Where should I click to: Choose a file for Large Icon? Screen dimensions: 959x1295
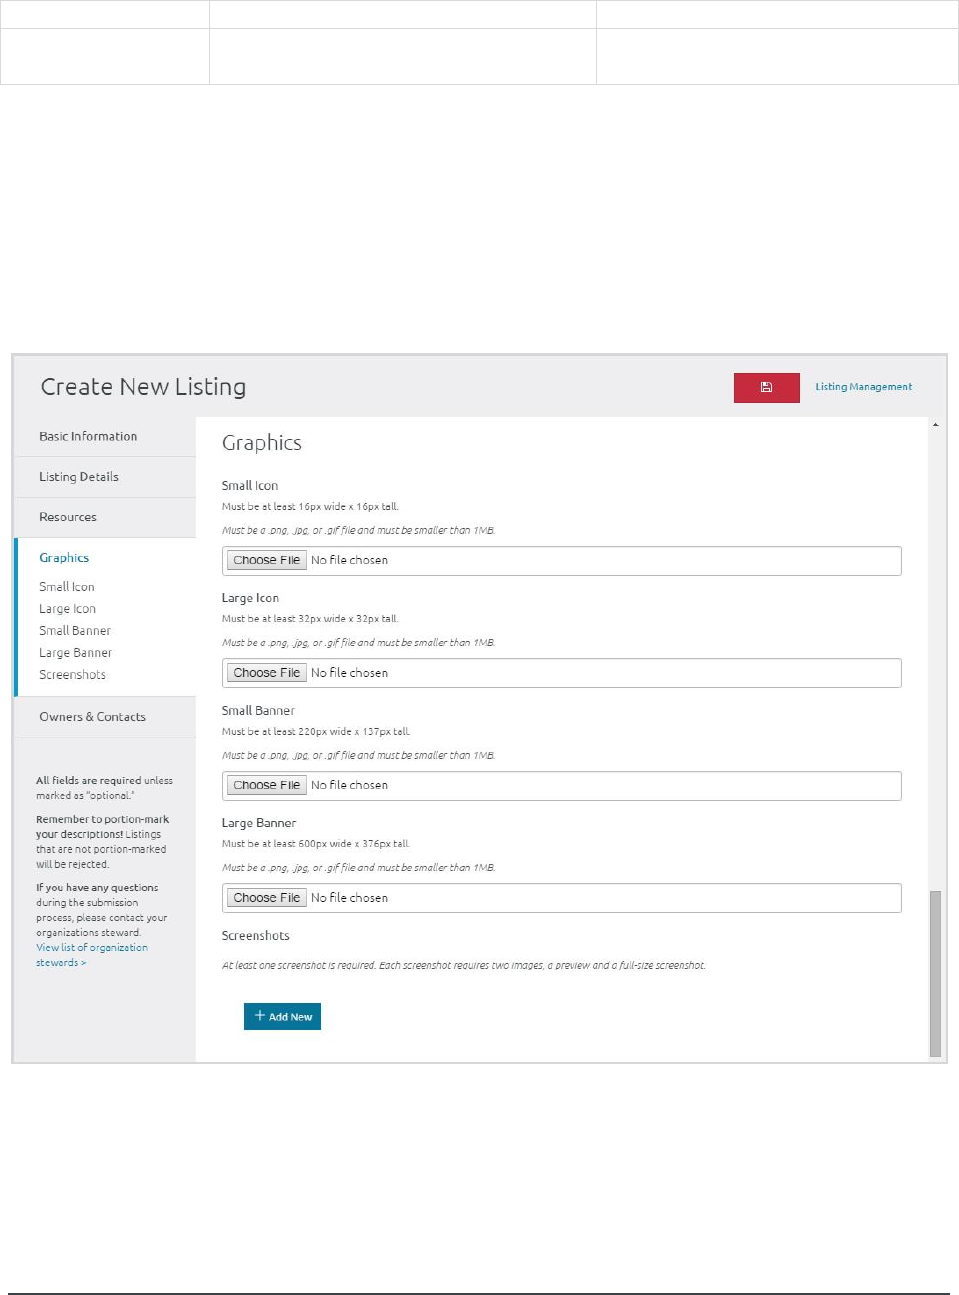click(267, 673)
